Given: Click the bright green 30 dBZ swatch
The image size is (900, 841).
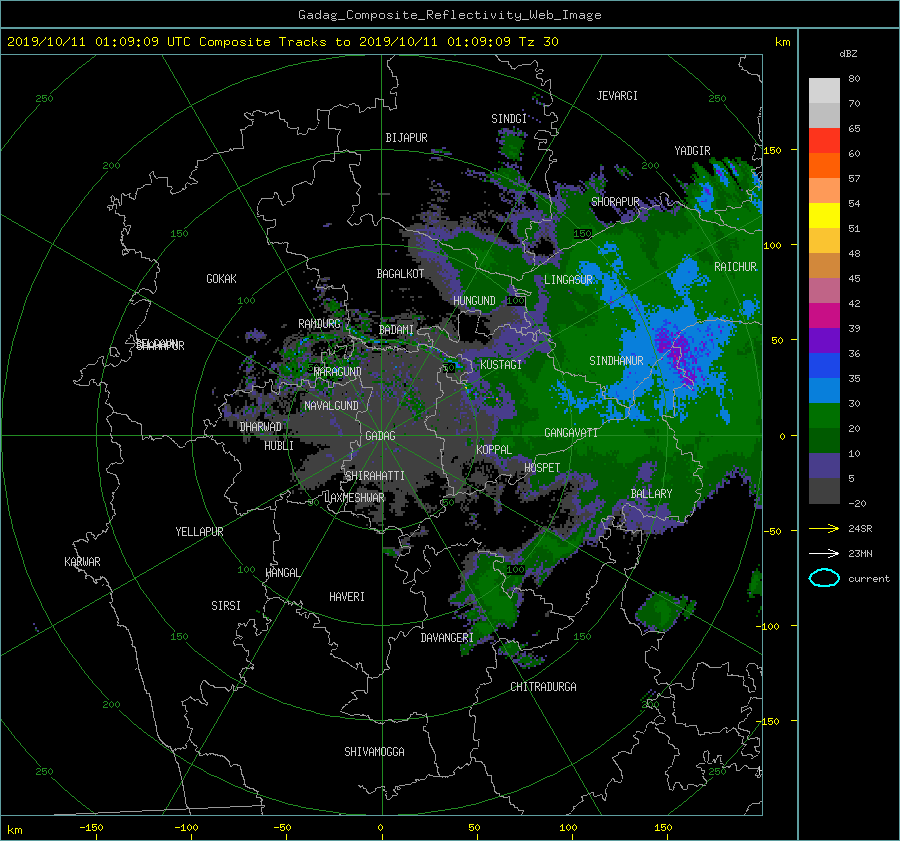Looking at the screenshot, I should tap(824, 415).
